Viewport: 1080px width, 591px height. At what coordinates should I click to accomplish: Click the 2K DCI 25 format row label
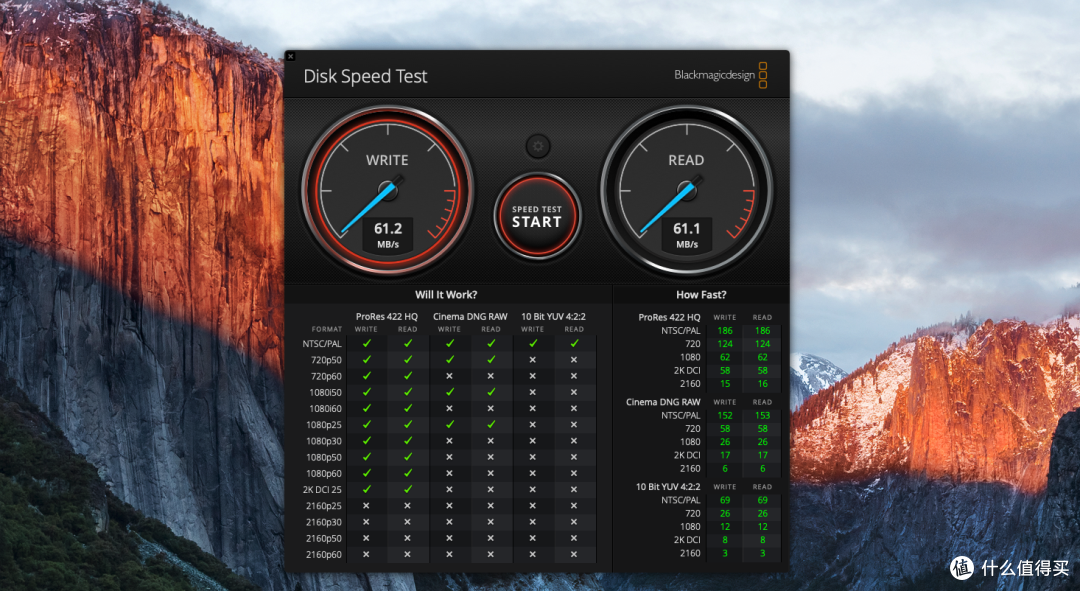(322, 490)
